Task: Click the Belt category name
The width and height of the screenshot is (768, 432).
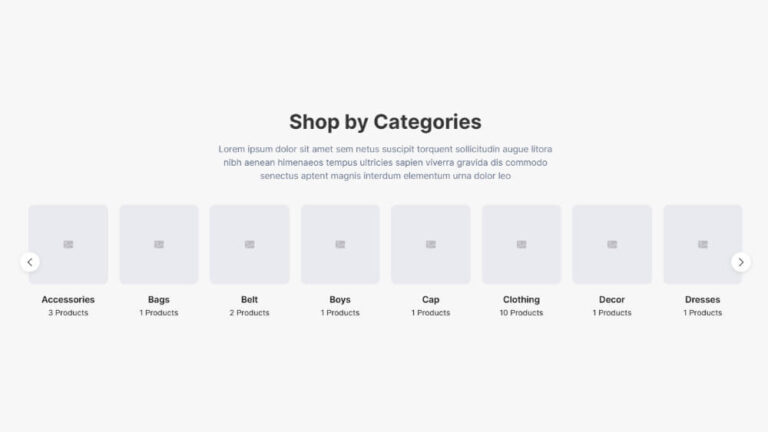Action: click(x=249, y=299)
